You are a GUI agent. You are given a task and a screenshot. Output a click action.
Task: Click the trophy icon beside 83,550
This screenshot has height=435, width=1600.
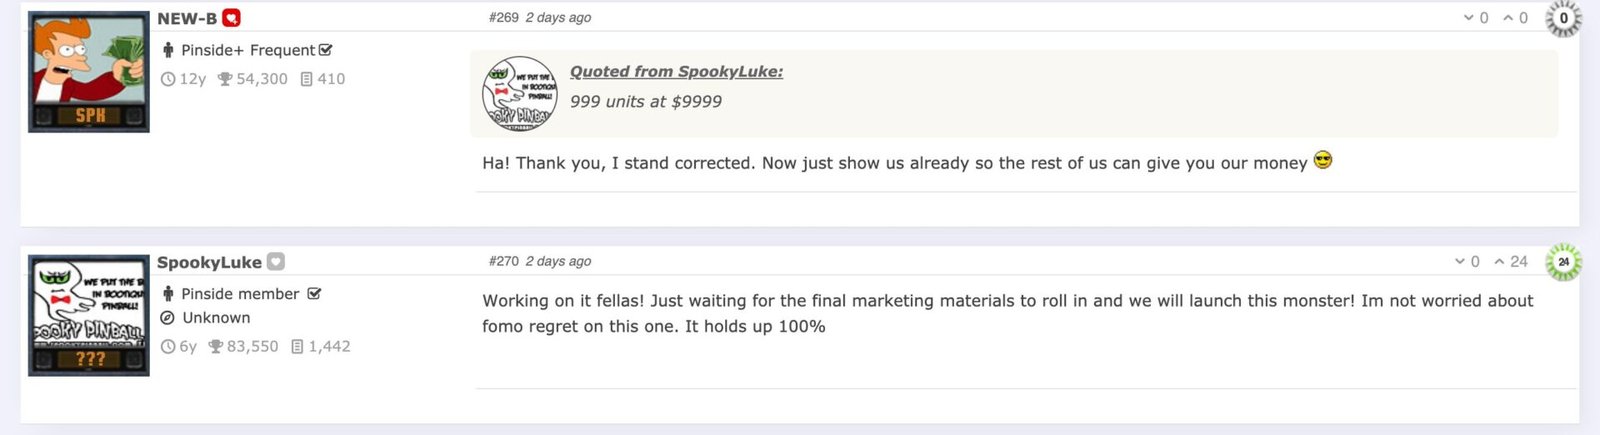(216, 347)
